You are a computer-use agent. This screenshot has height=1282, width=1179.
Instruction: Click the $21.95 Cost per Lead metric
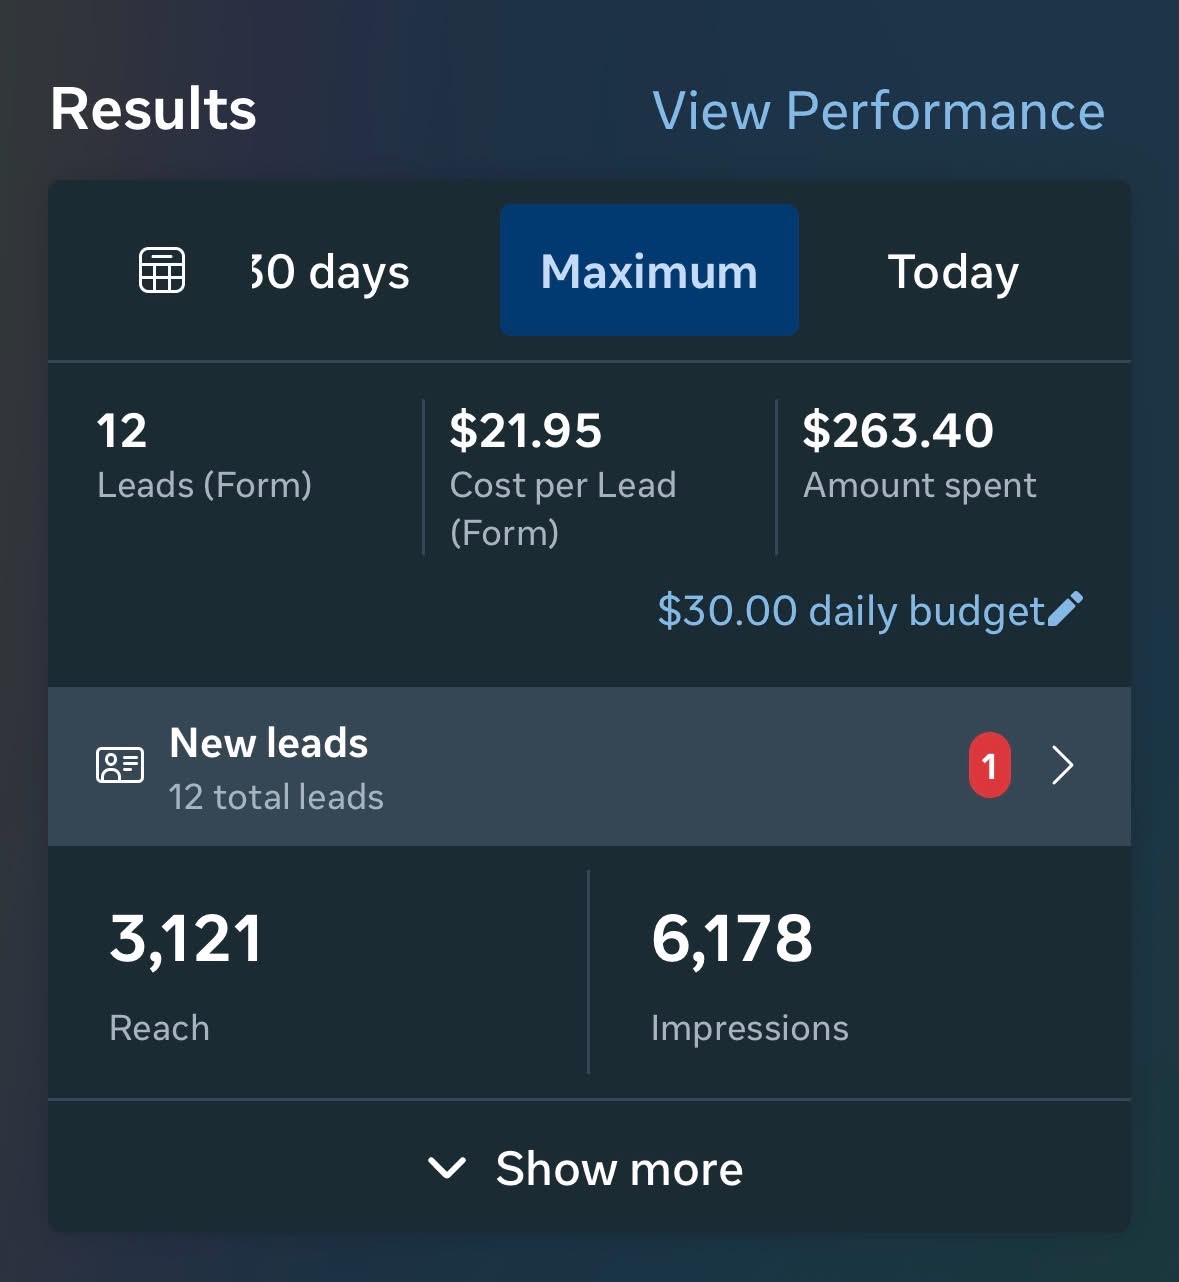click(x=563, y=479)
